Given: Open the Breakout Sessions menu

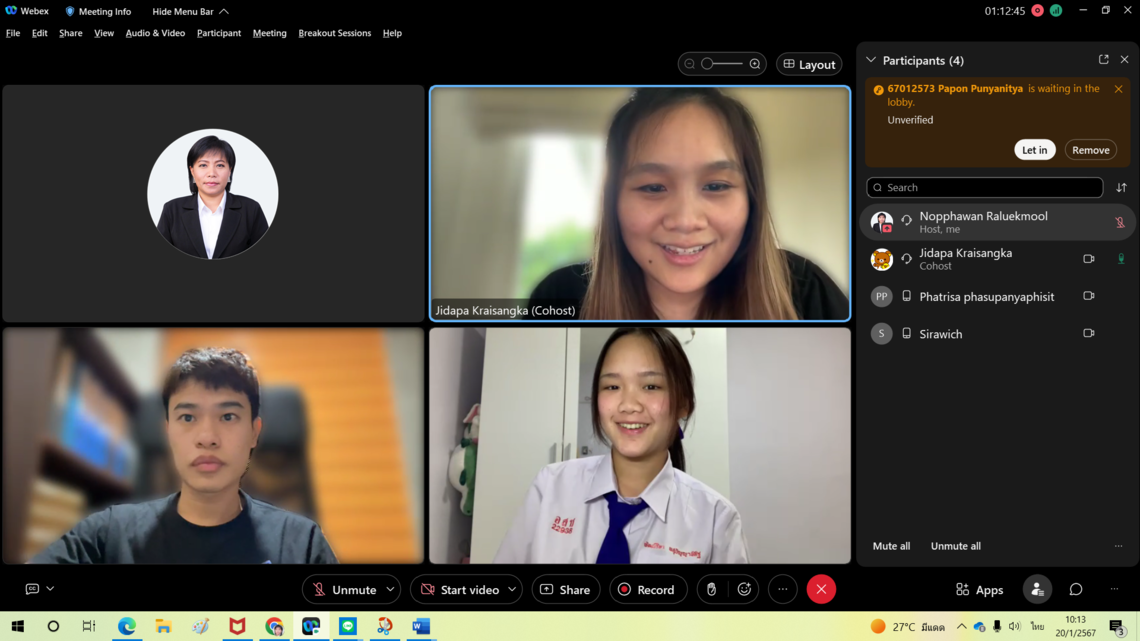Looking at the screenshot, I should (334, 33).
